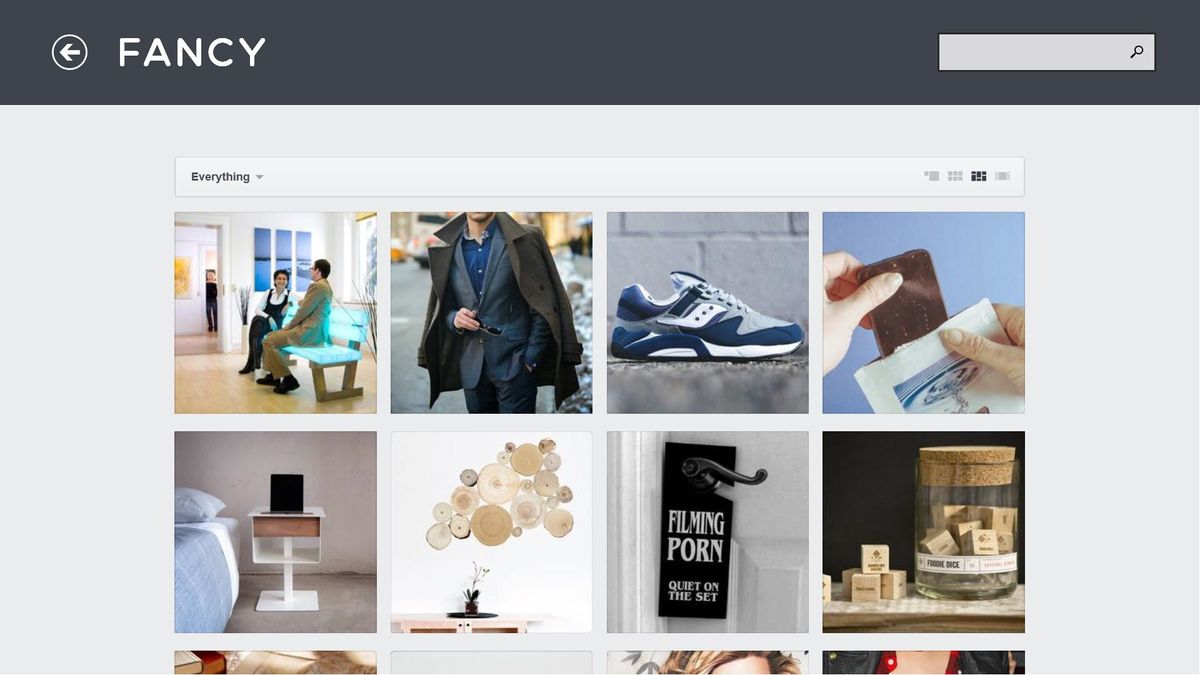Open the wood slice wall art photo
1200x675 pixels.
(x=491, y=532)
